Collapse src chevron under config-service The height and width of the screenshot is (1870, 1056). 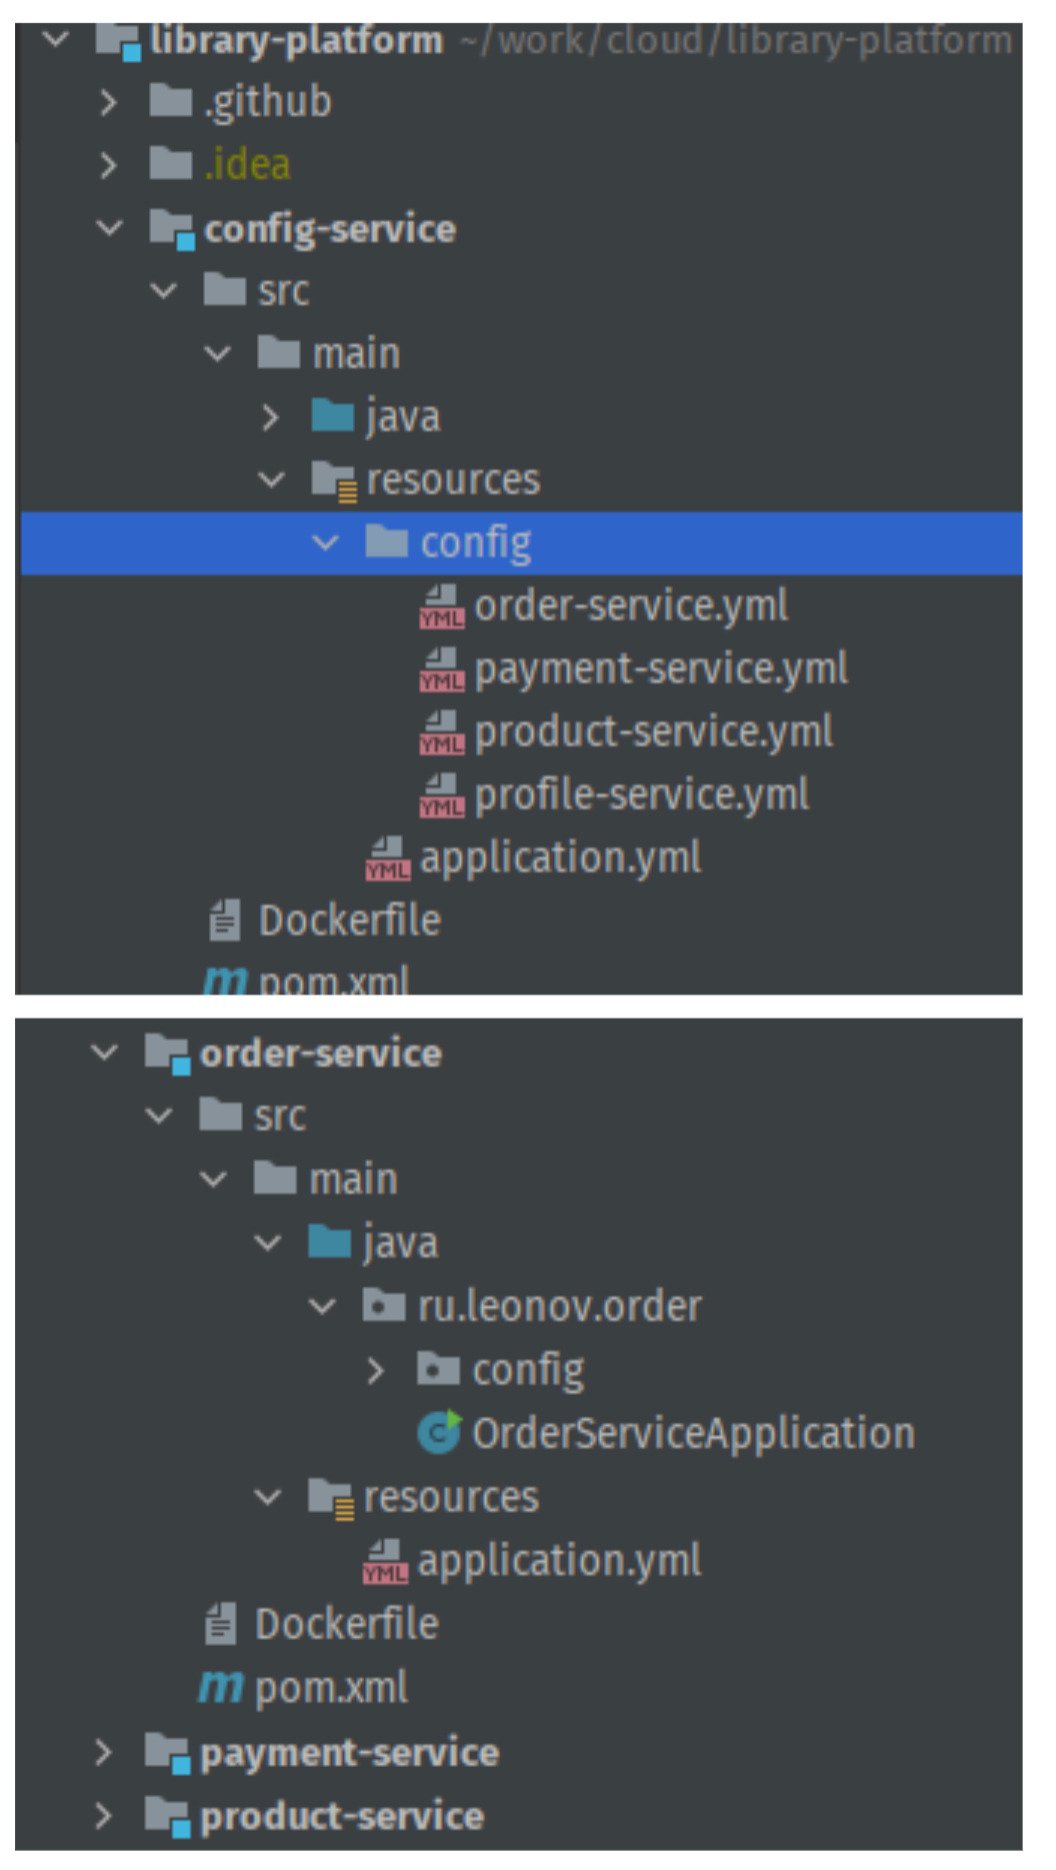(x=163, y=291)
